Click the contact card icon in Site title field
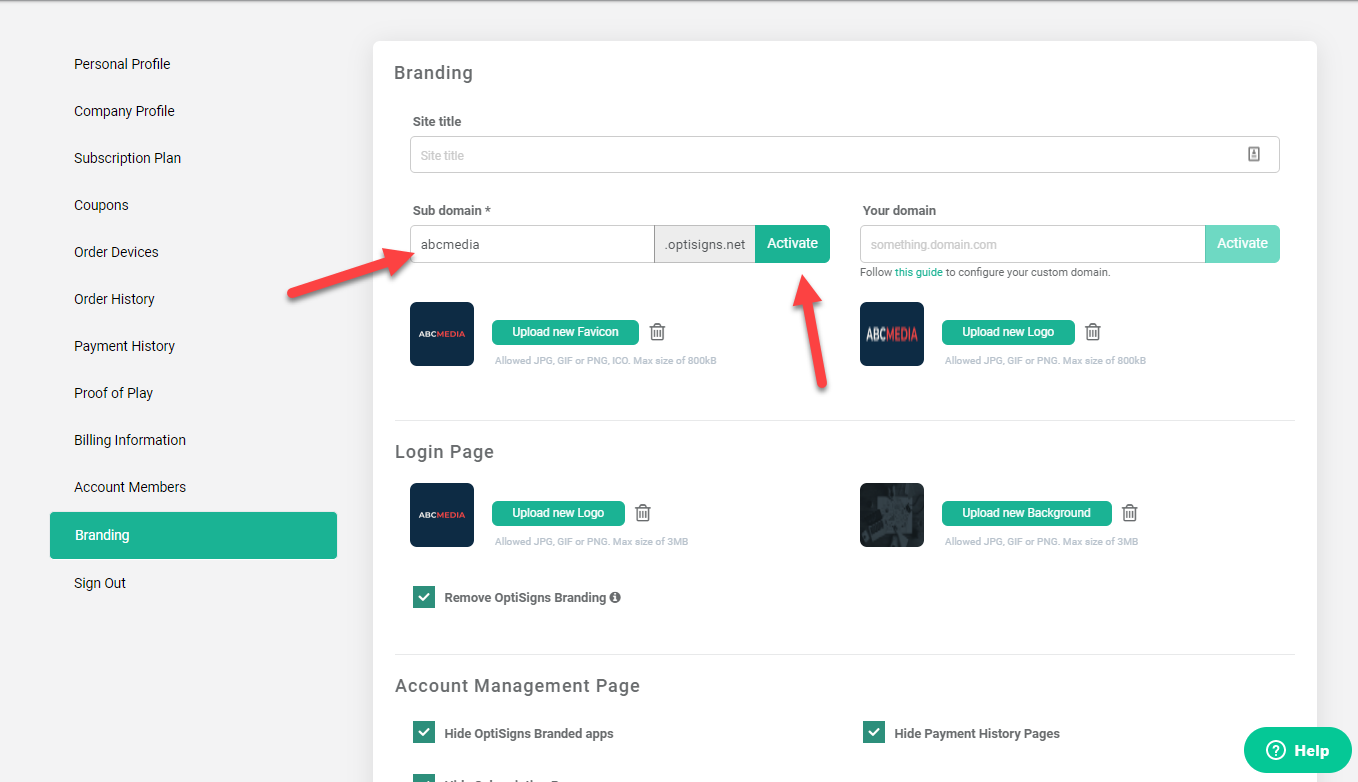Viewport: 1358px width, 782px height. pyautogui.click(x=1254, y=154)
